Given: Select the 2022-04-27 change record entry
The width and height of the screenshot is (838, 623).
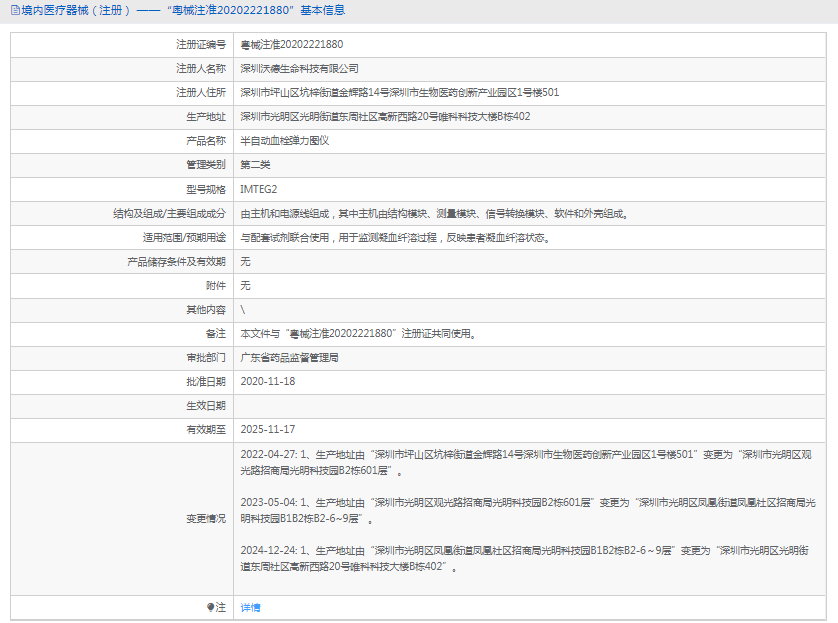Looking at the screenshot, I should point(526,463).
